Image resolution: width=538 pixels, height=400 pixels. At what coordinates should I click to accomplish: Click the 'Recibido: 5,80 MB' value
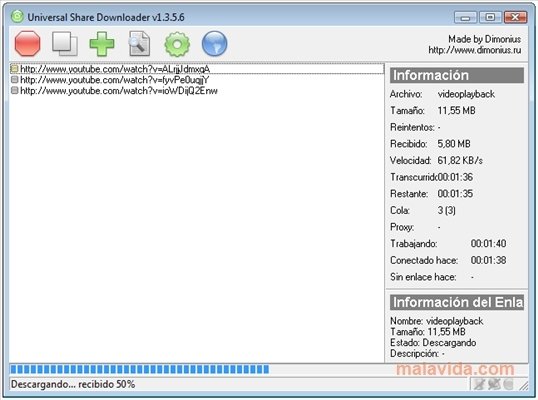tap(454, 144)
